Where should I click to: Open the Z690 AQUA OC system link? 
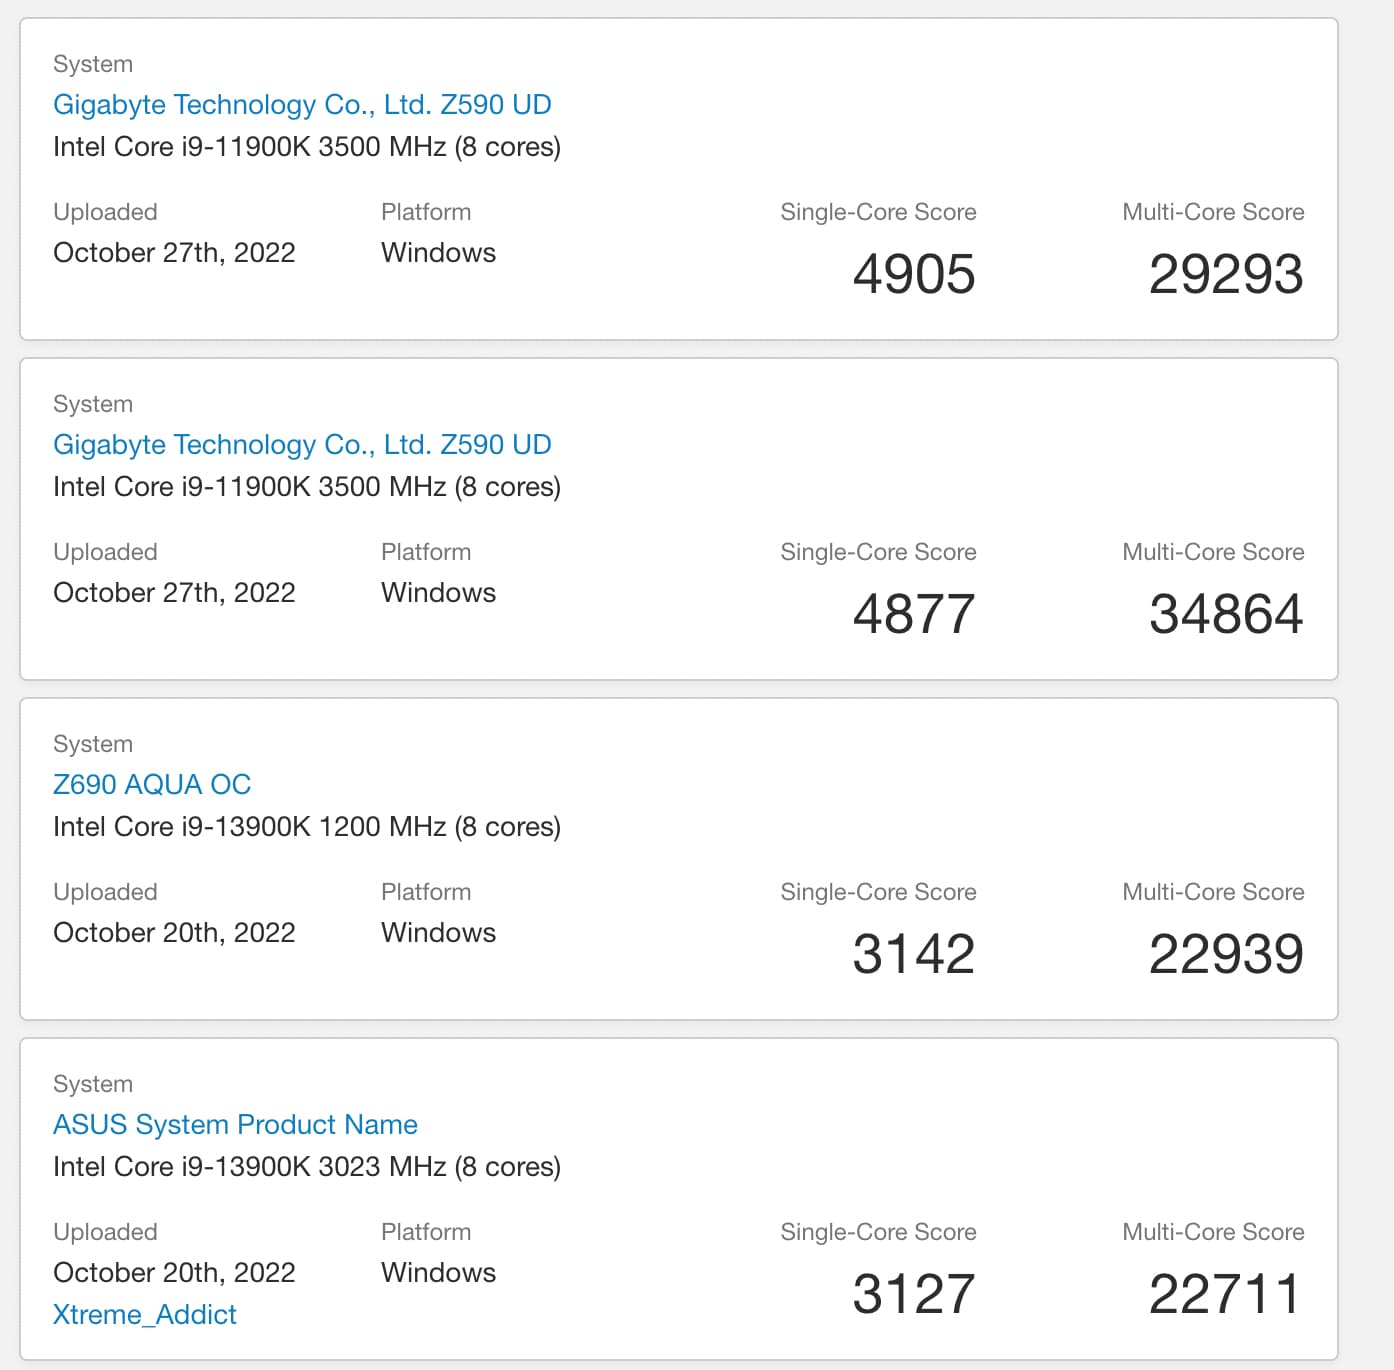point(152,785)
